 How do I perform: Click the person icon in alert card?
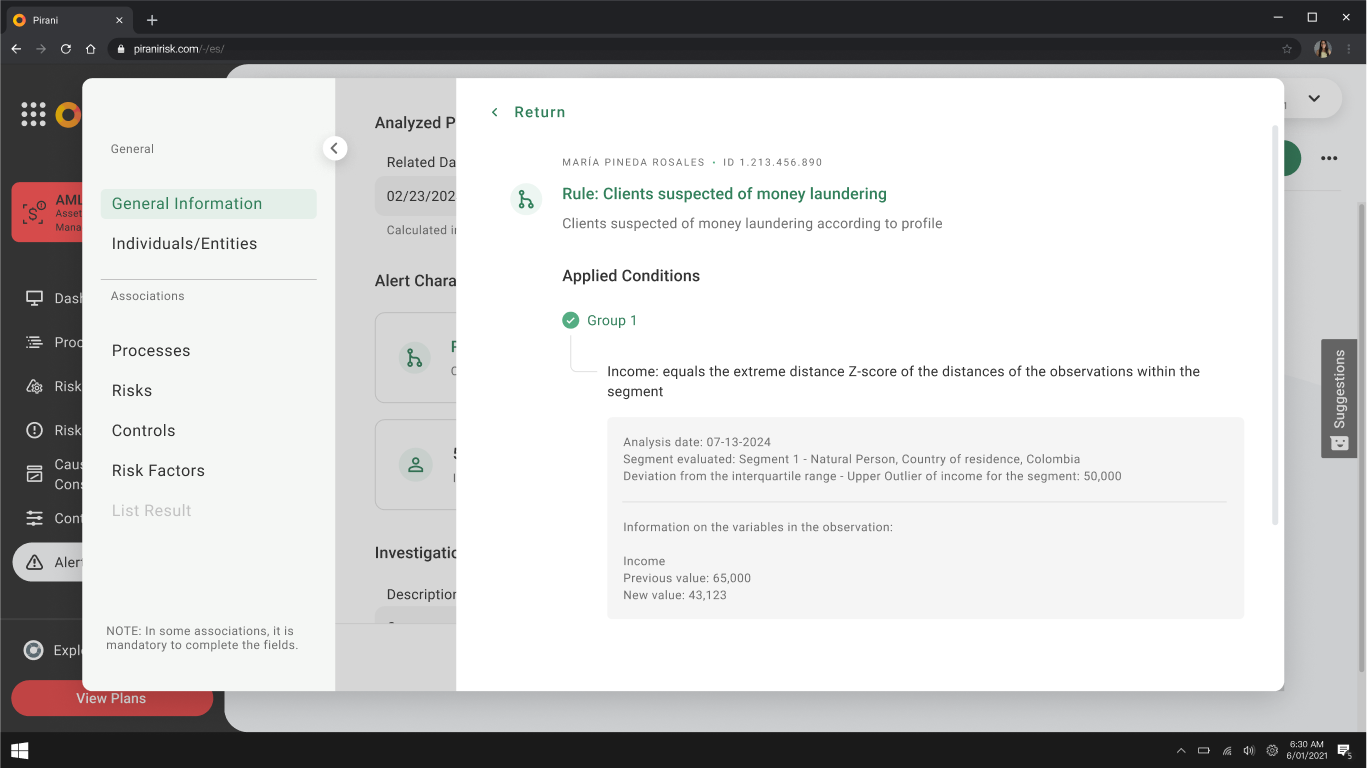(414, 465)
